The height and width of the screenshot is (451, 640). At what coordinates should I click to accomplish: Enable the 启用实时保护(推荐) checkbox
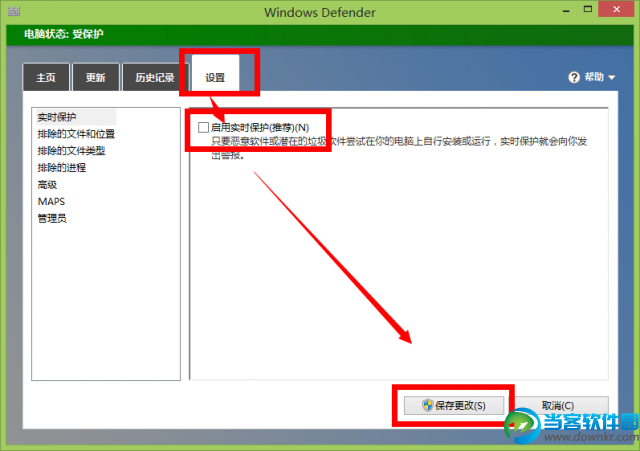pyautogui.click(x=203, y=127)
